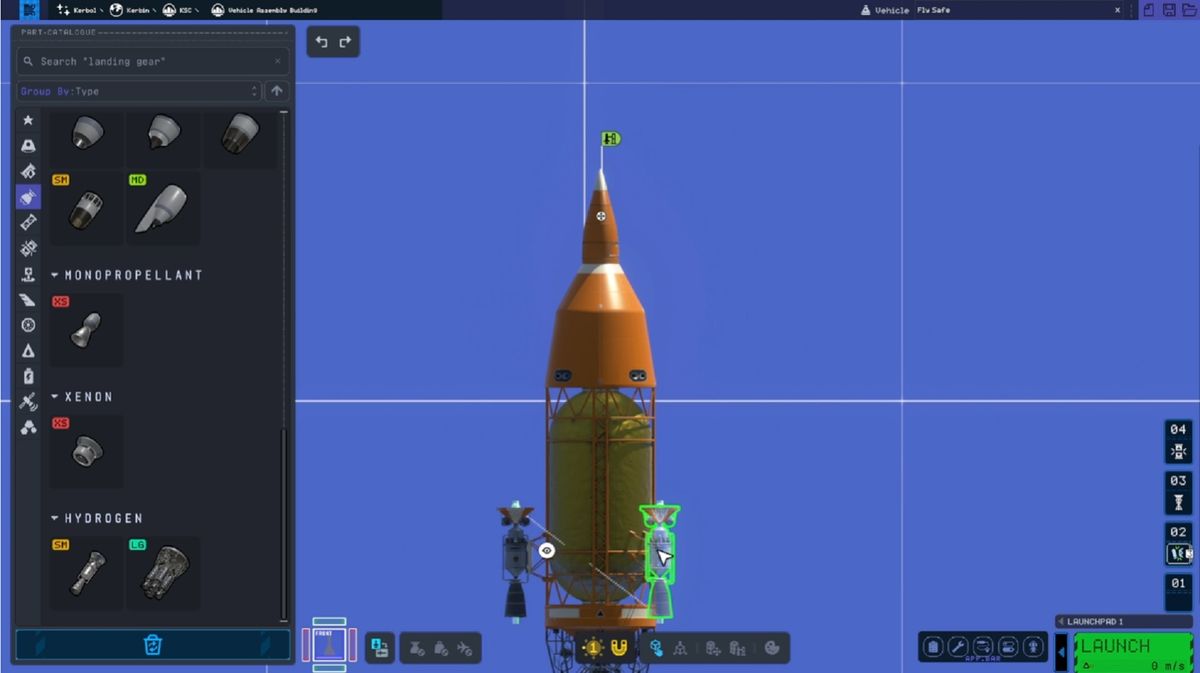Screen dimensions: 1200x673
Task: Select the highlighted Engines category in part catalogue
Action: point(28,196)
